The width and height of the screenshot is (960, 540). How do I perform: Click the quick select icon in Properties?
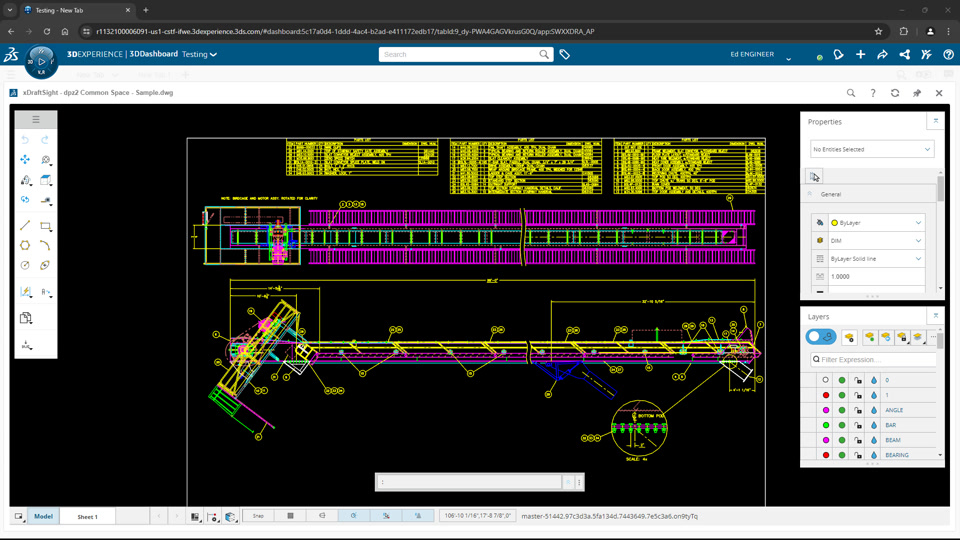[814, 176]
